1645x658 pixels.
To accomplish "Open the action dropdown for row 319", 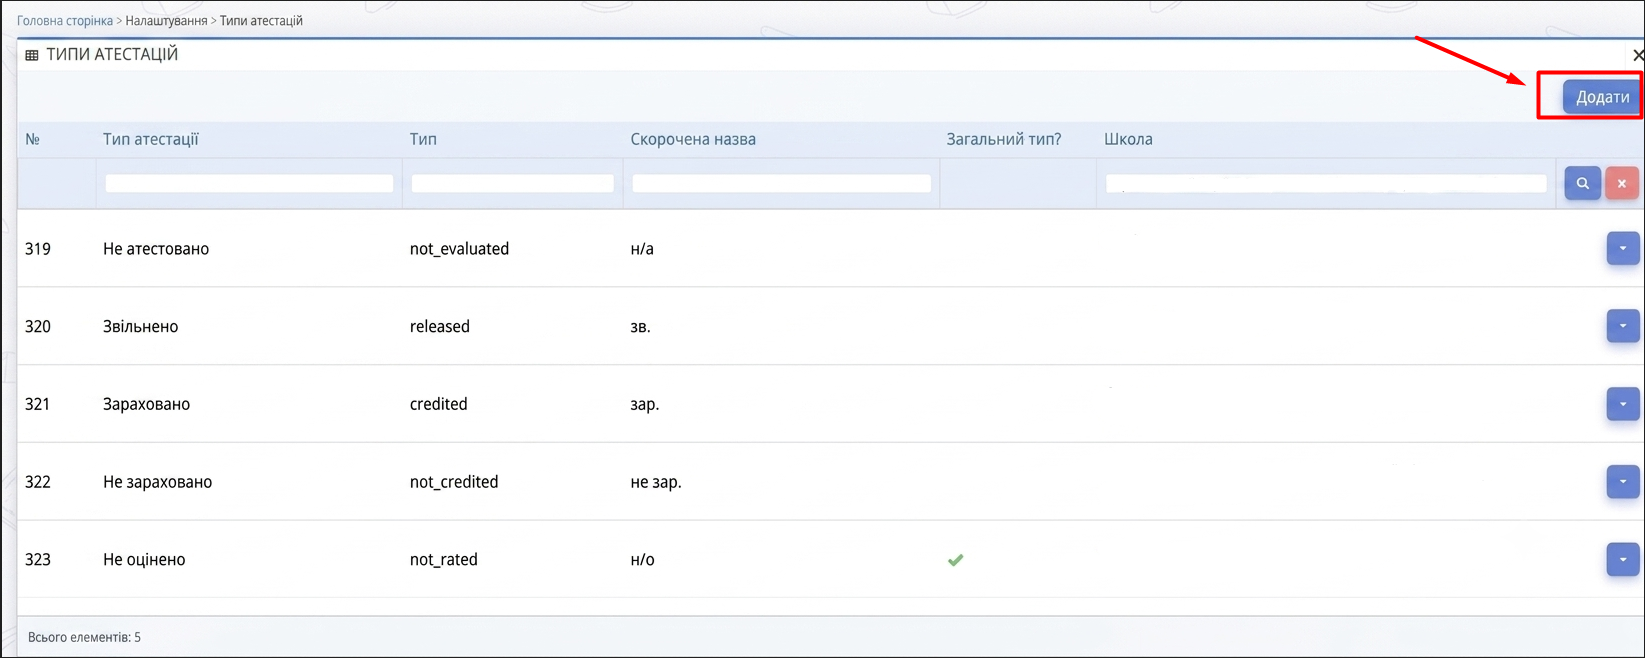I will (1622, 248).
